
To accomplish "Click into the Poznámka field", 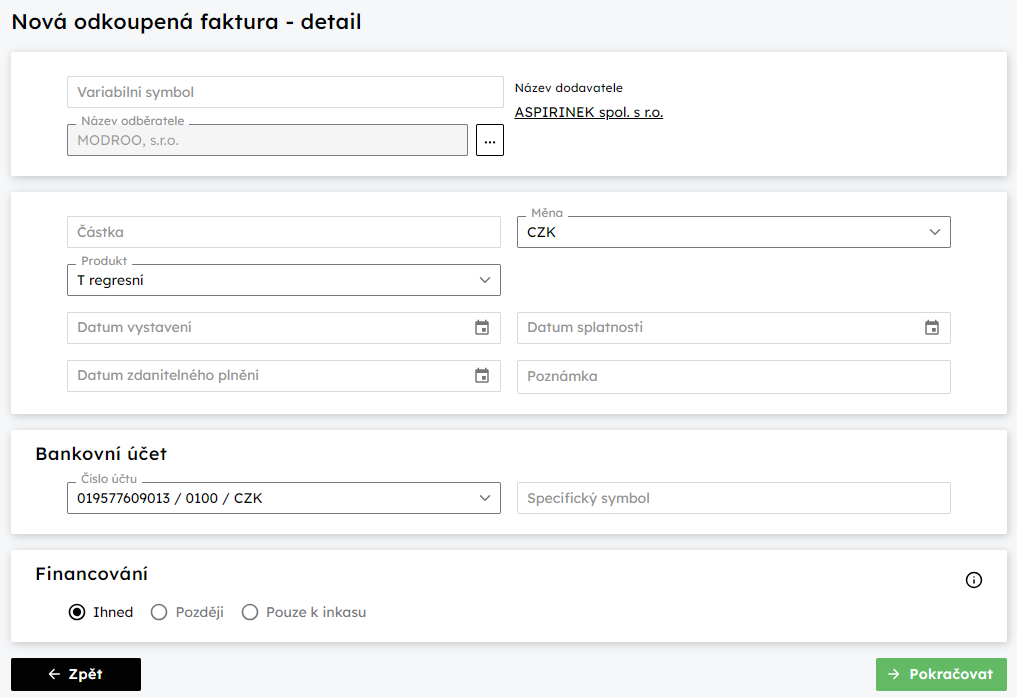I will click(x=734, y=377).
